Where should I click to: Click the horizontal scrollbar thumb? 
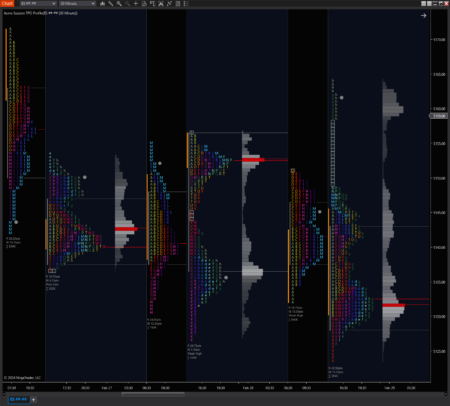coord(153,394)
